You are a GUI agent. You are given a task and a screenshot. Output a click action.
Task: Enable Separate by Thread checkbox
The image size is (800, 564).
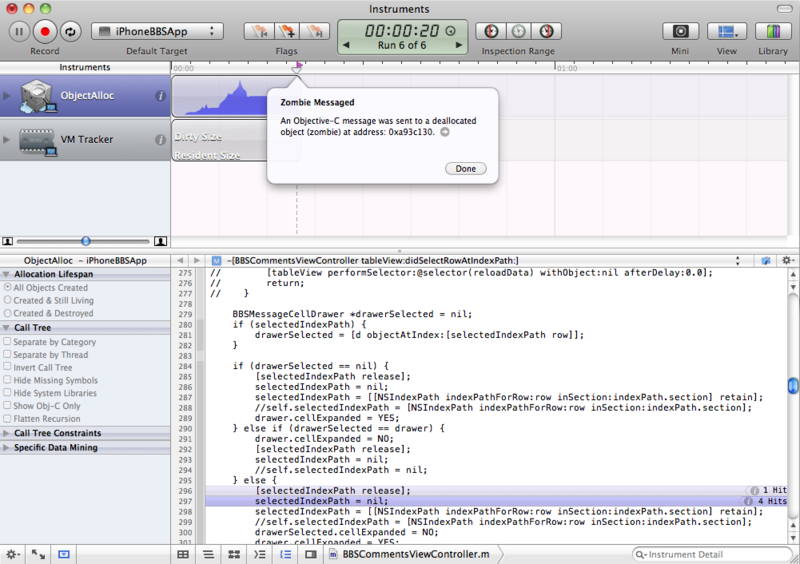[x=7, y=354]
